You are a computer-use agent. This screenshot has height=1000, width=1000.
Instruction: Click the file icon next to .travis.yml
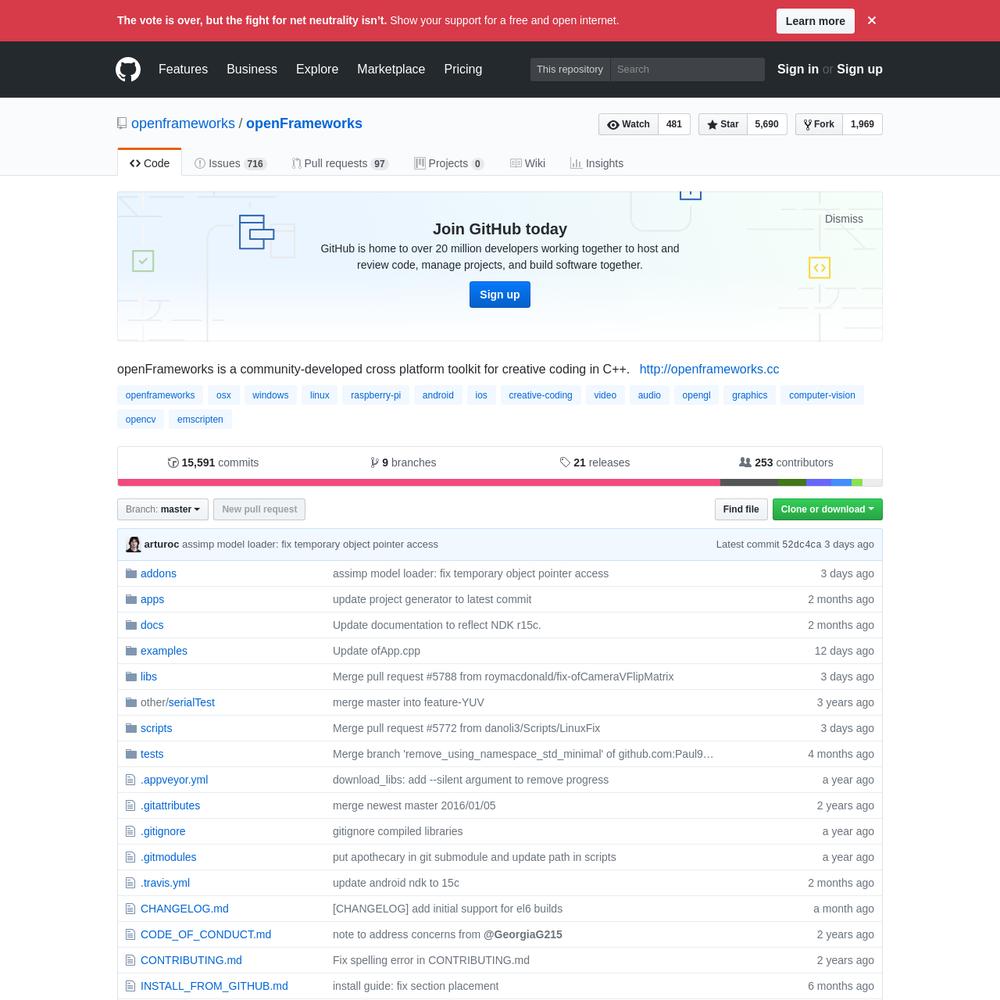pos(130,883)
